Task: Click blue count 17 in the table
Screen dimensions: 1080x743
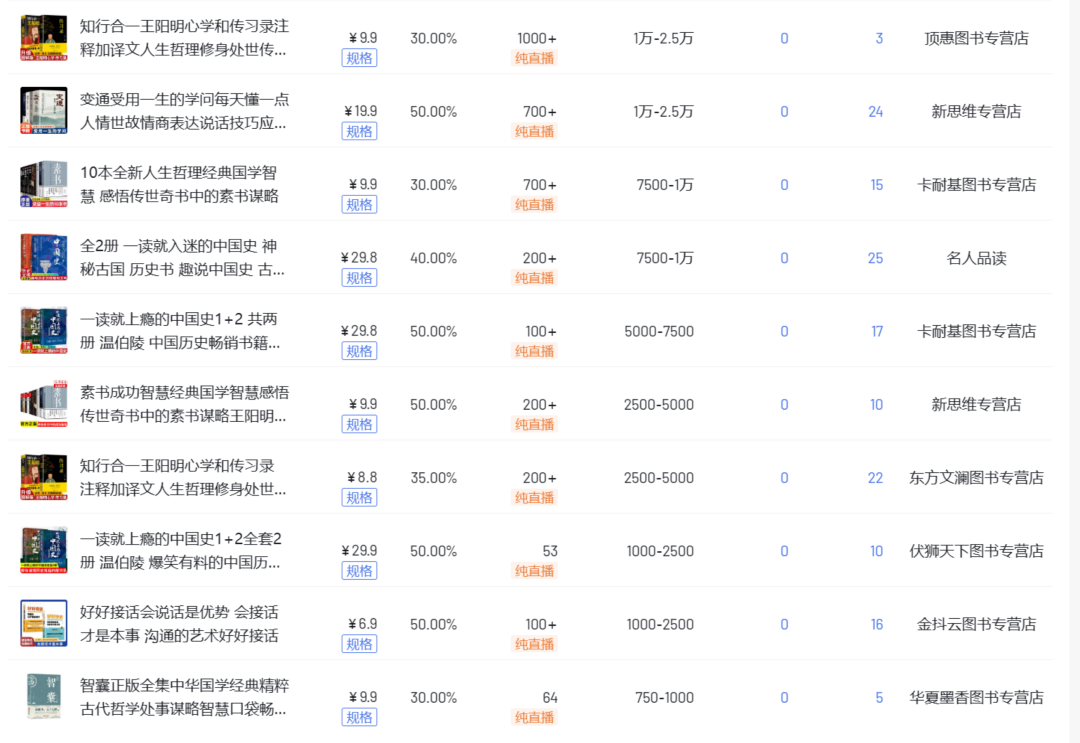Action: [876, 331]
